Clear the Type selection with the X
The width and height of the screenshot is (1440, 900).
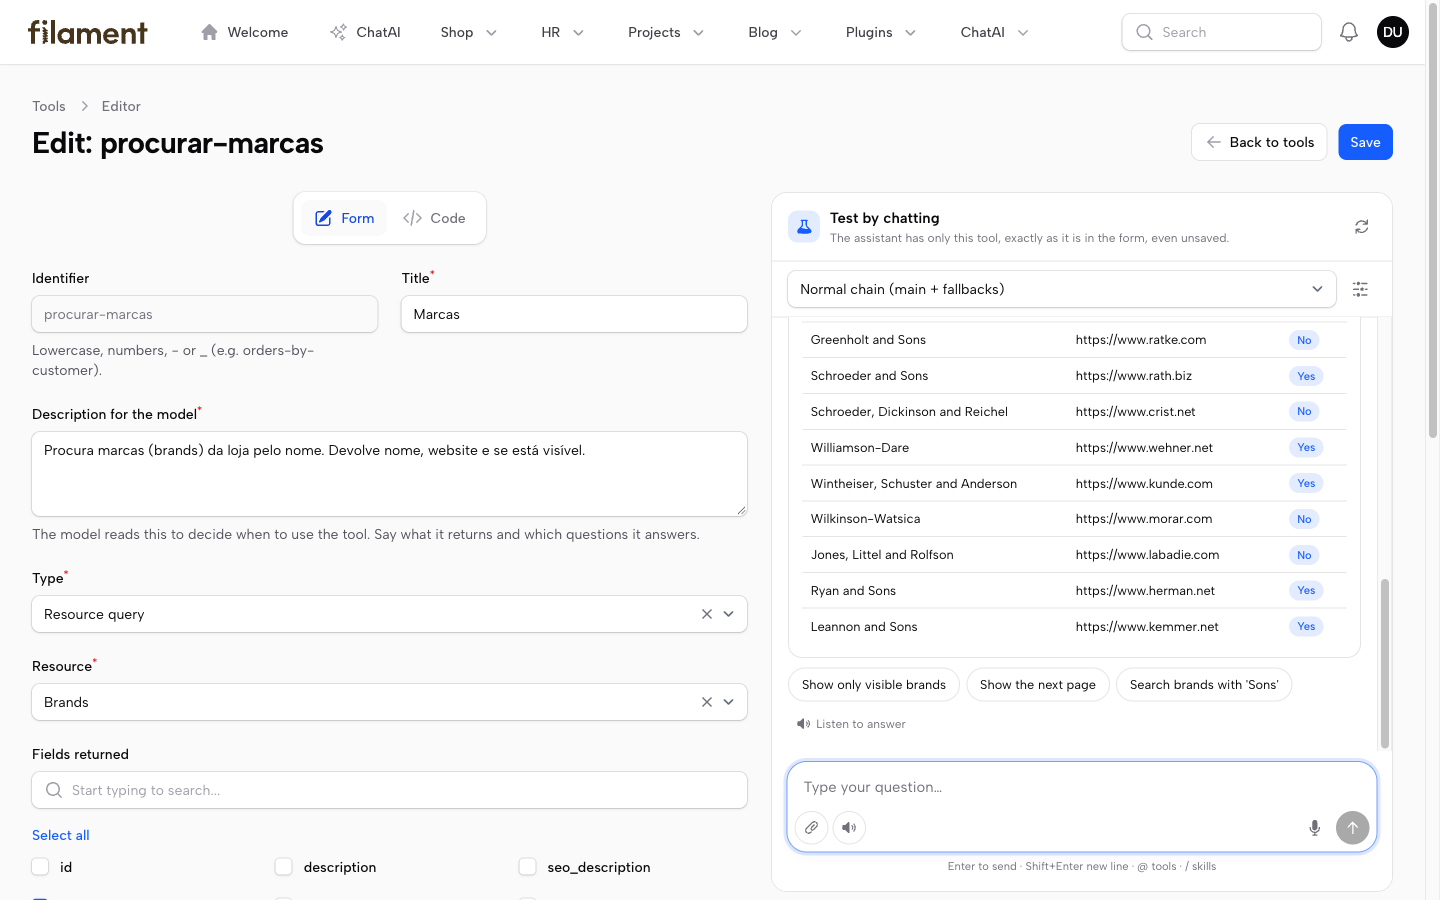(707, 614)
